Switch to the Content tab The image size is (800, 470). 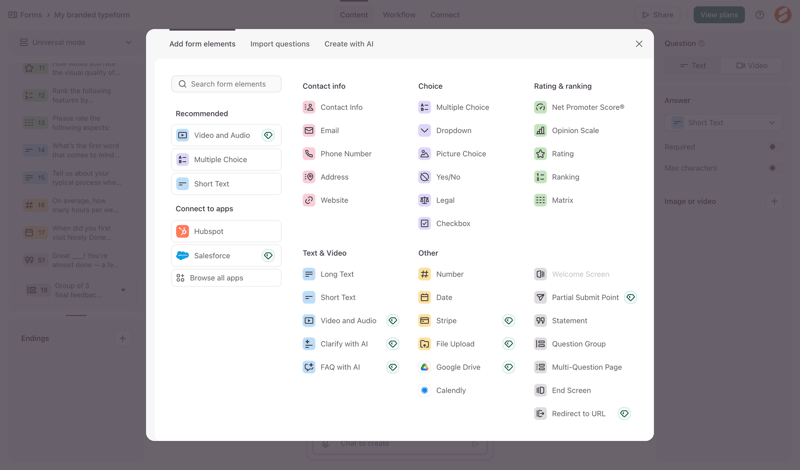[354, 15]
